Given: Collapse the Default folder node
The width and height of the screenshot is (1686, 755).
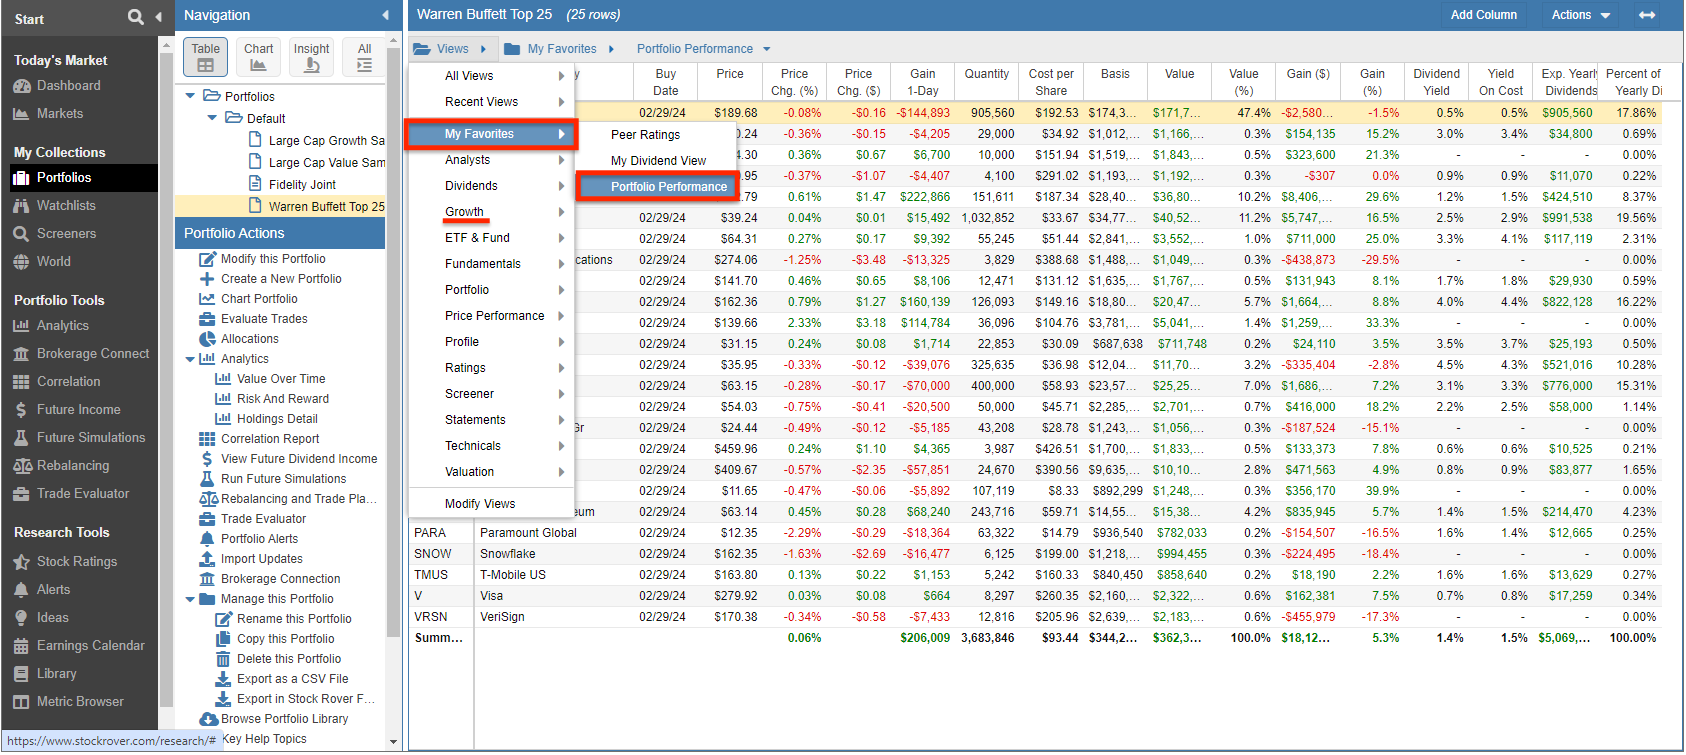Looking at the screenshot, I should click(212, 119).
